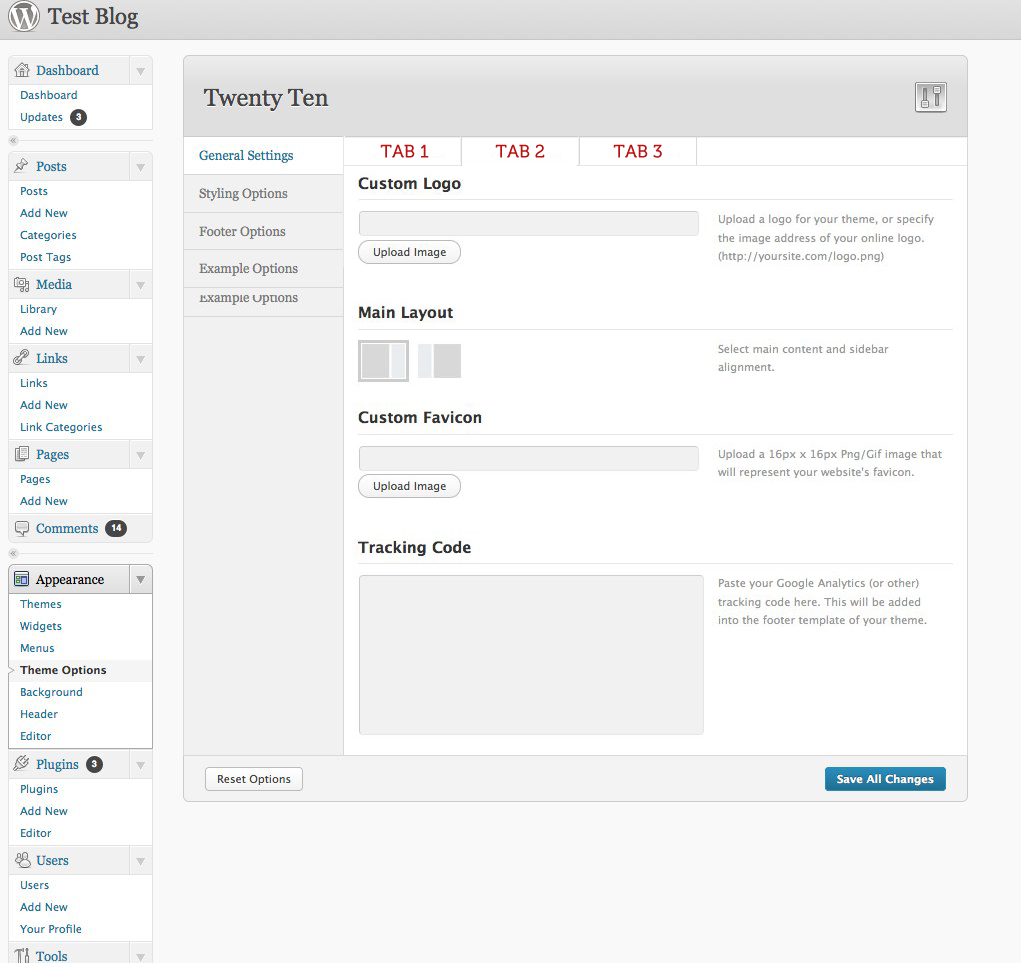
Task: Open the first Example Options section
Action: coord(263,269)
